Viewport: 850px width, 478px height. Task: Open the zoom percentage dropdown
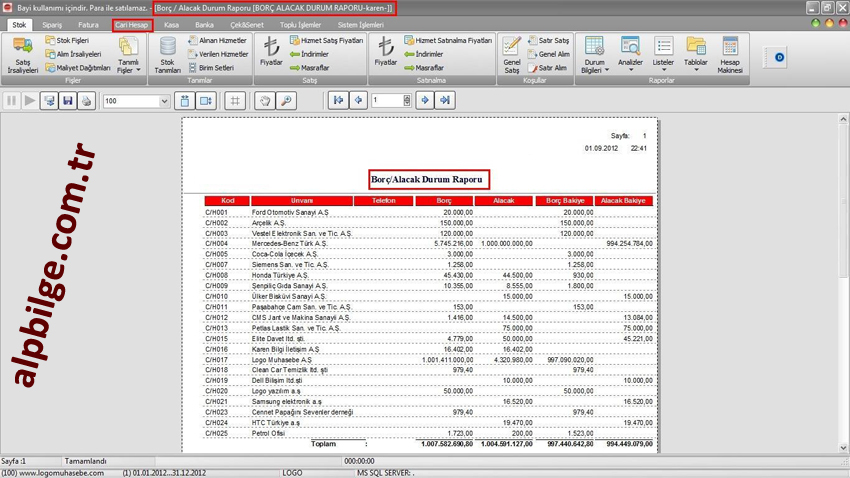tap(164, 101)
